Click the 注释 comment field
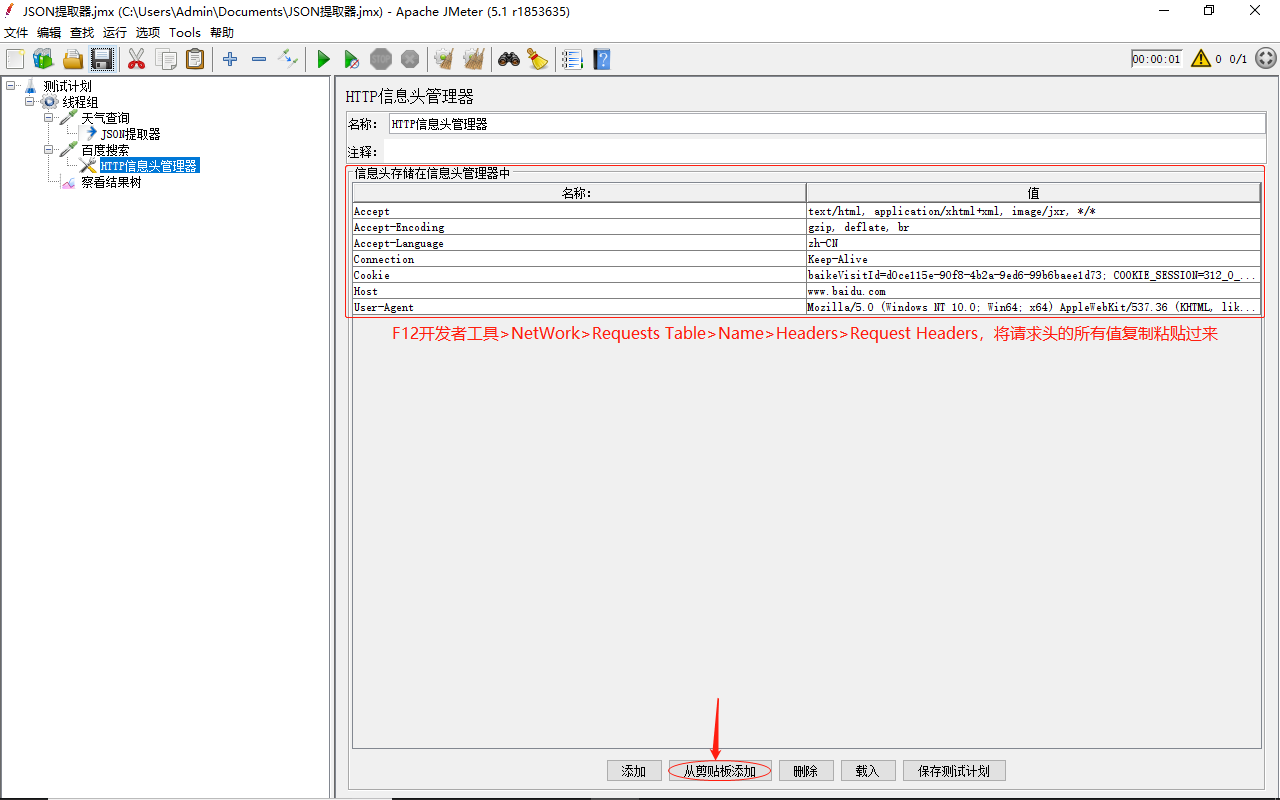The image size is (1280, 800). click(x=825, y=152)
